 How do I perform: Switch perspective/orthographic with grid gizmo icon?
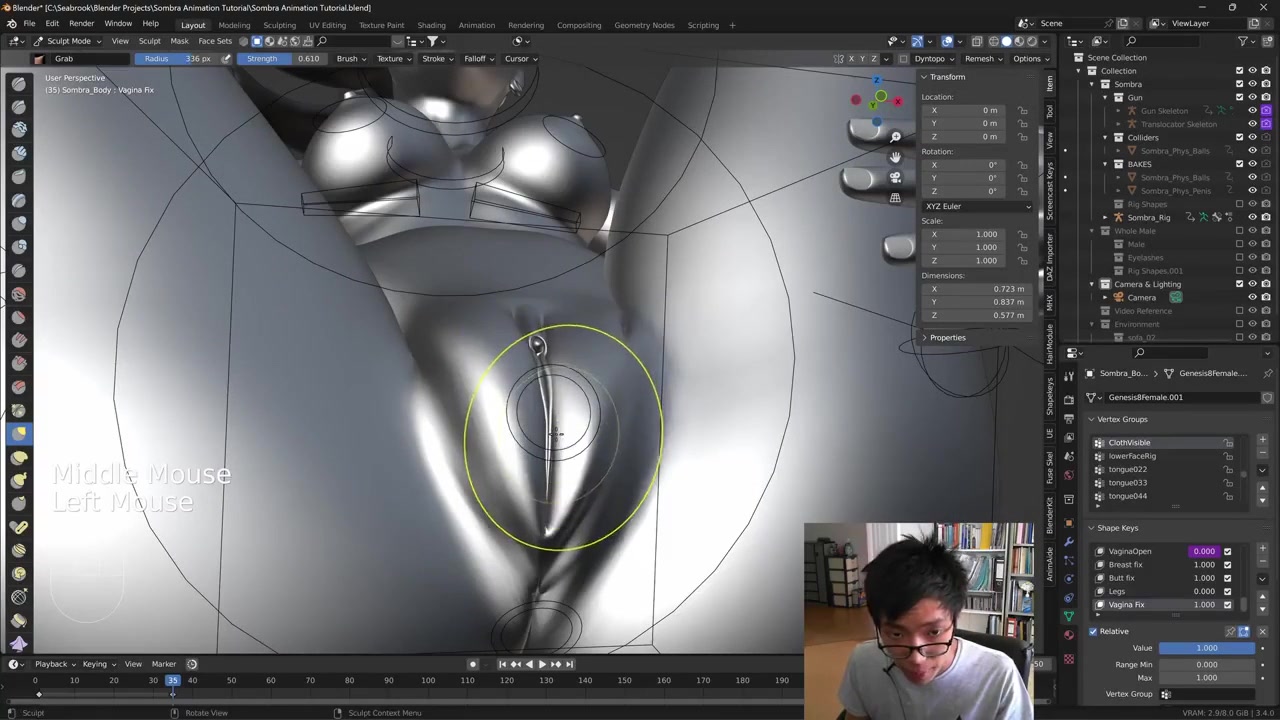coord(895,198)
